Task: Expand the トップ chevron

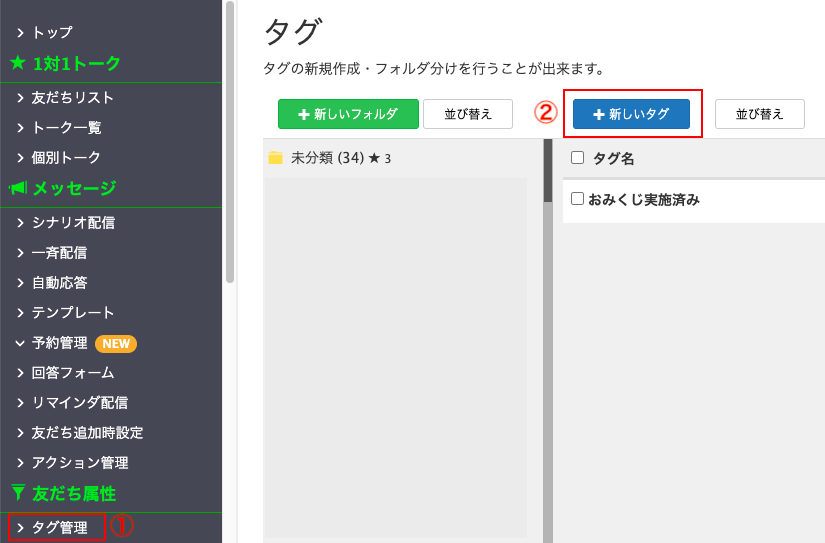Action: coord(20,33)
